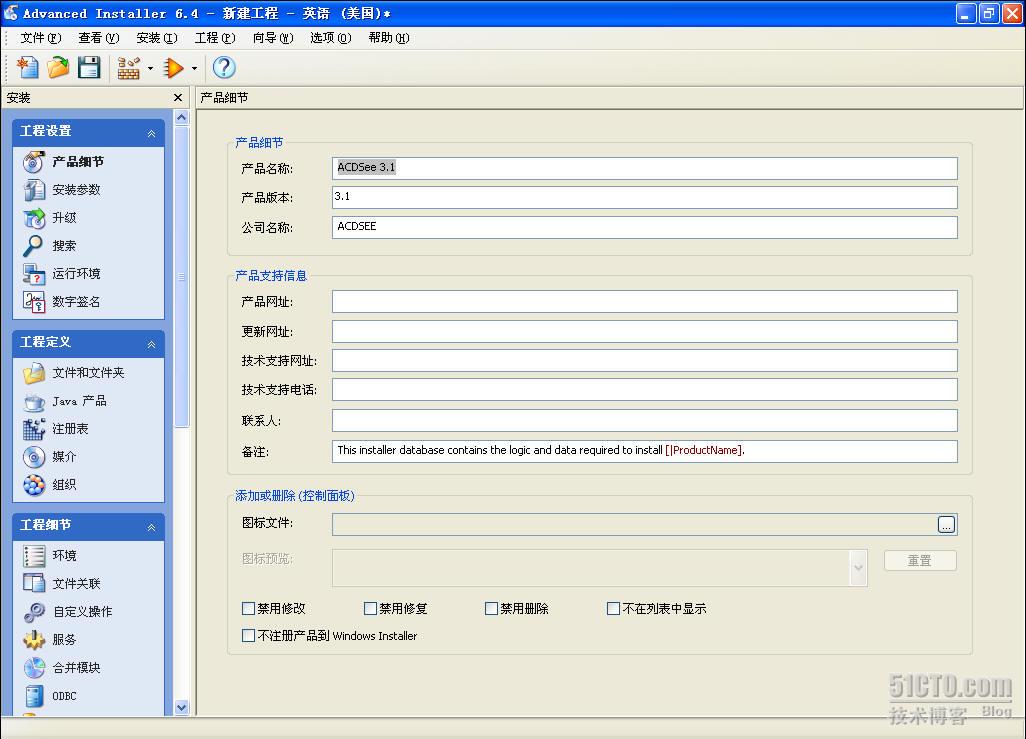1026x739 pixels.
Task: Click the 联系人 input field
Action: [x=645, y=420]
